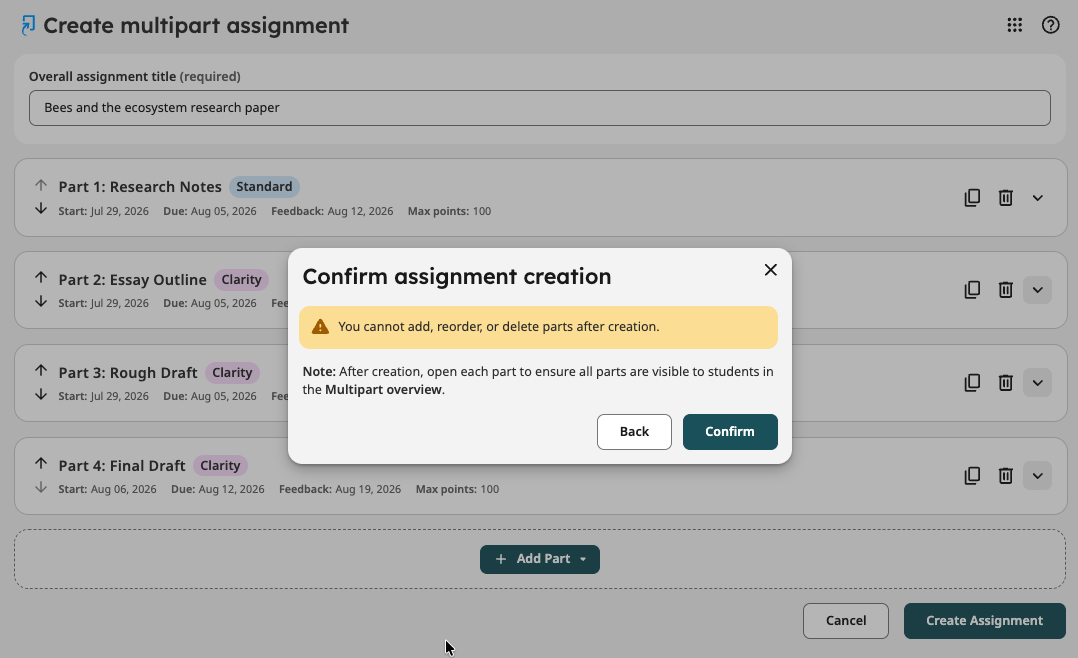Duplicate Part 2 Essay Outline
Image resolution: width=1078 pixels, height=658 pixels.
click(x=972, y=290)
